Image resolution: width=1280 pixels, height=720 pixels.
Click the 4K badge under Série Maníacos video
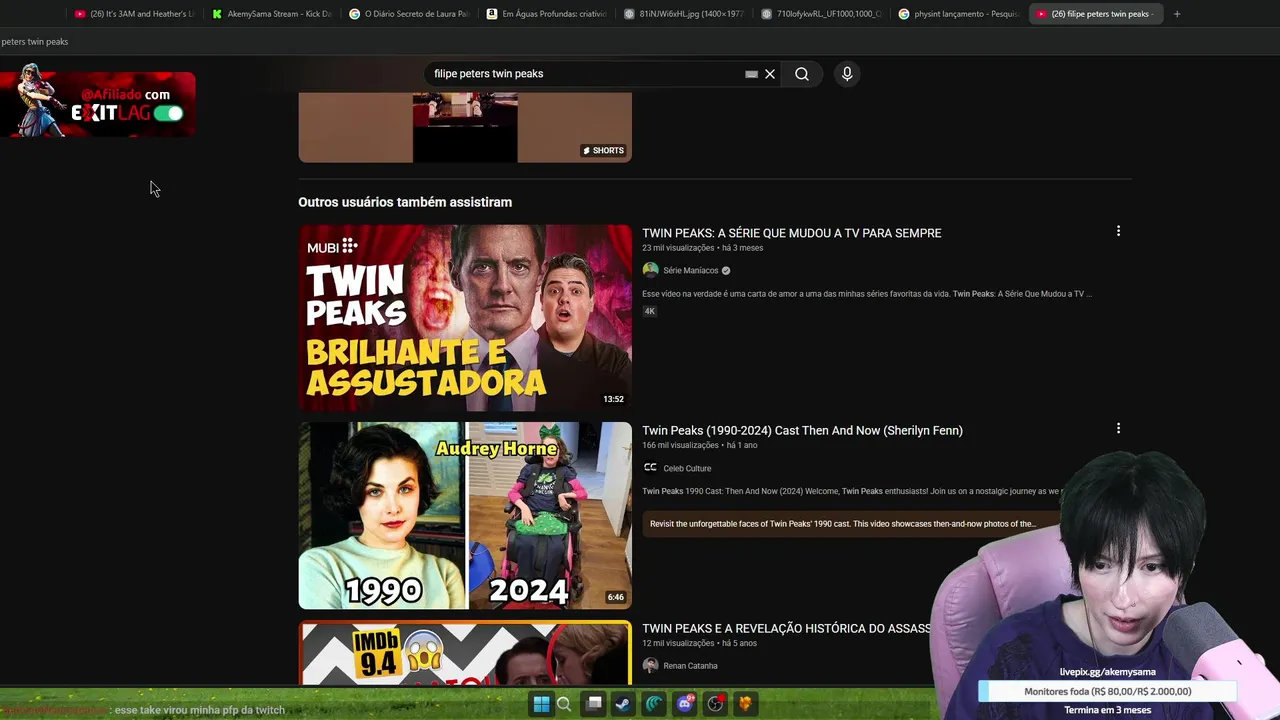pos(649,311)
